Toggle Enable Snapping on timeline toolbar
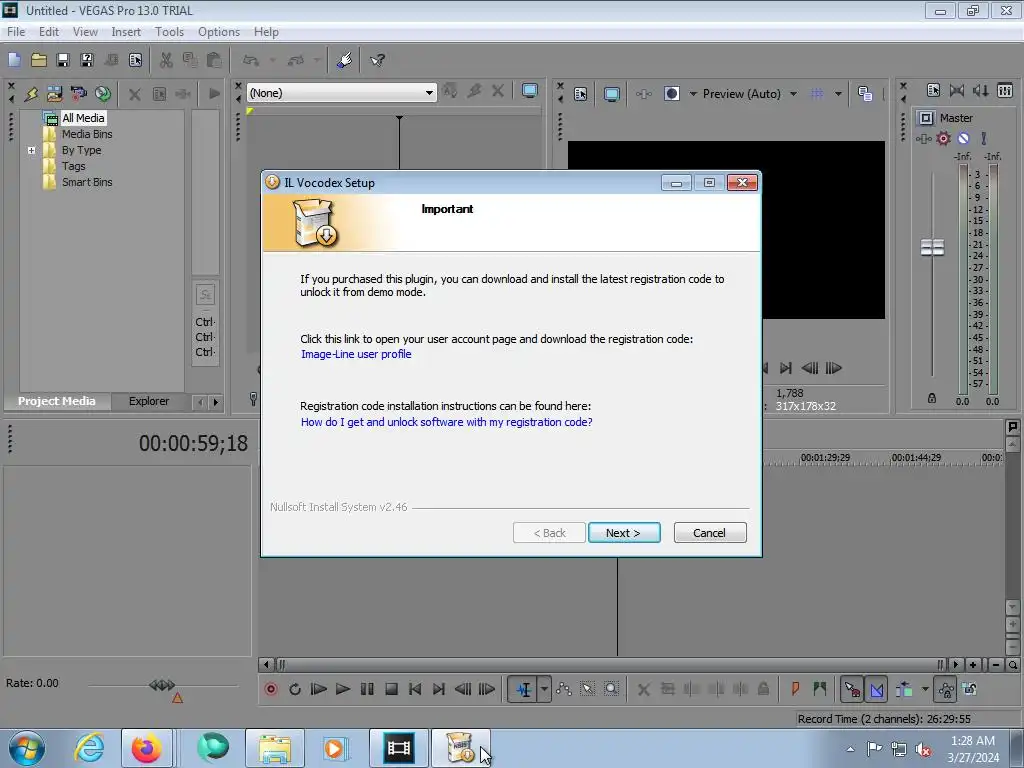 pyautogui.click(x=852, y=689)
